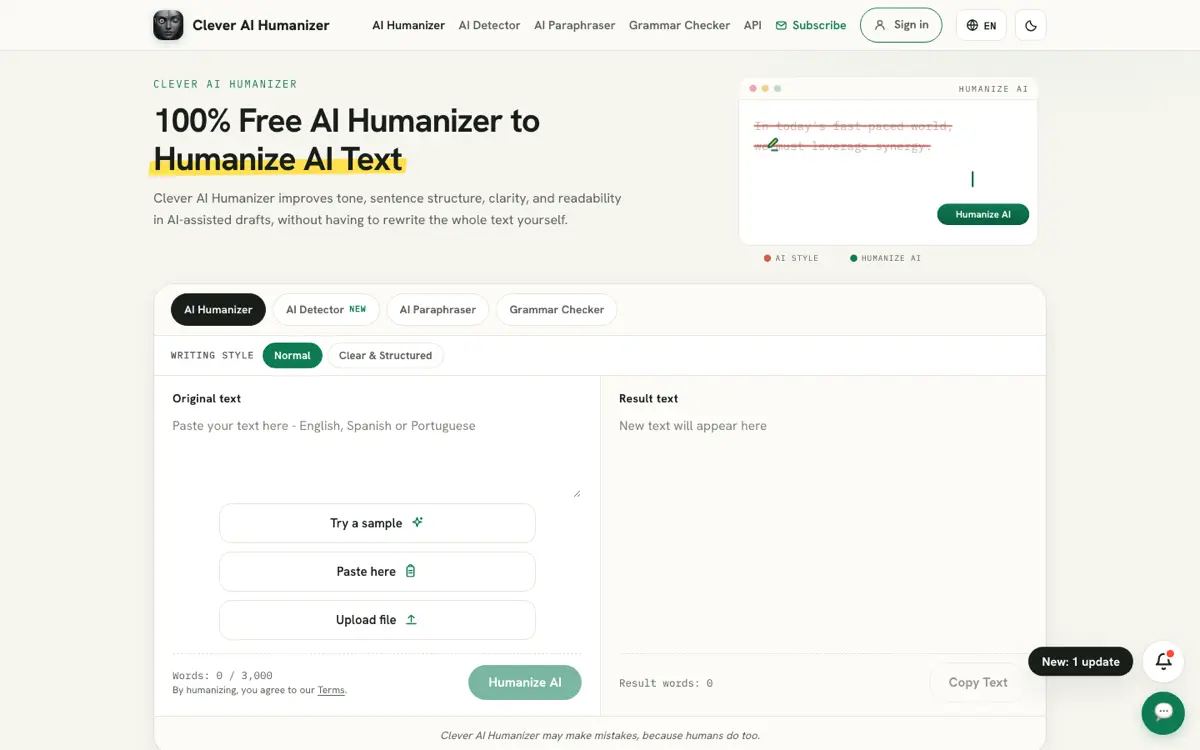Click the "Result words: 0" counter
Image resolution: width=1200 pixels, height=750 pixels.
tap(666, 683)
